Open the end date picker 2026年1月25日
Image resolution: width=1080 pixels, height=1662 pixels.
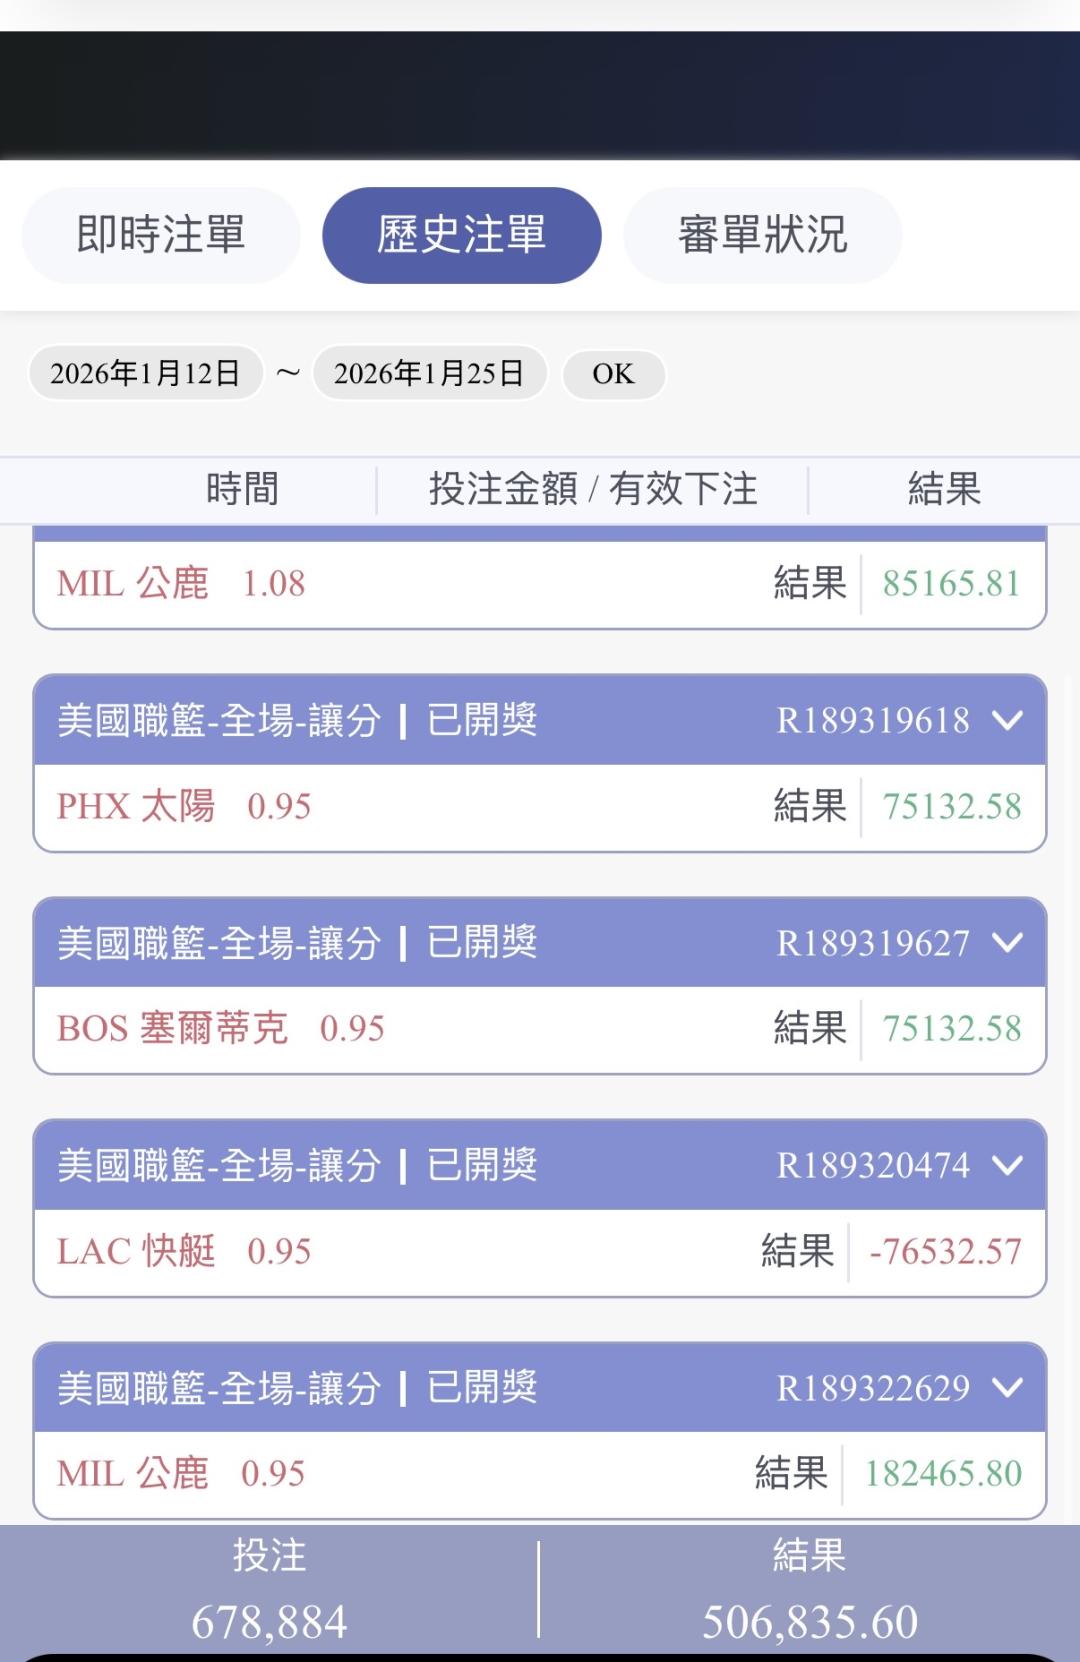click(x=429, y=373)
